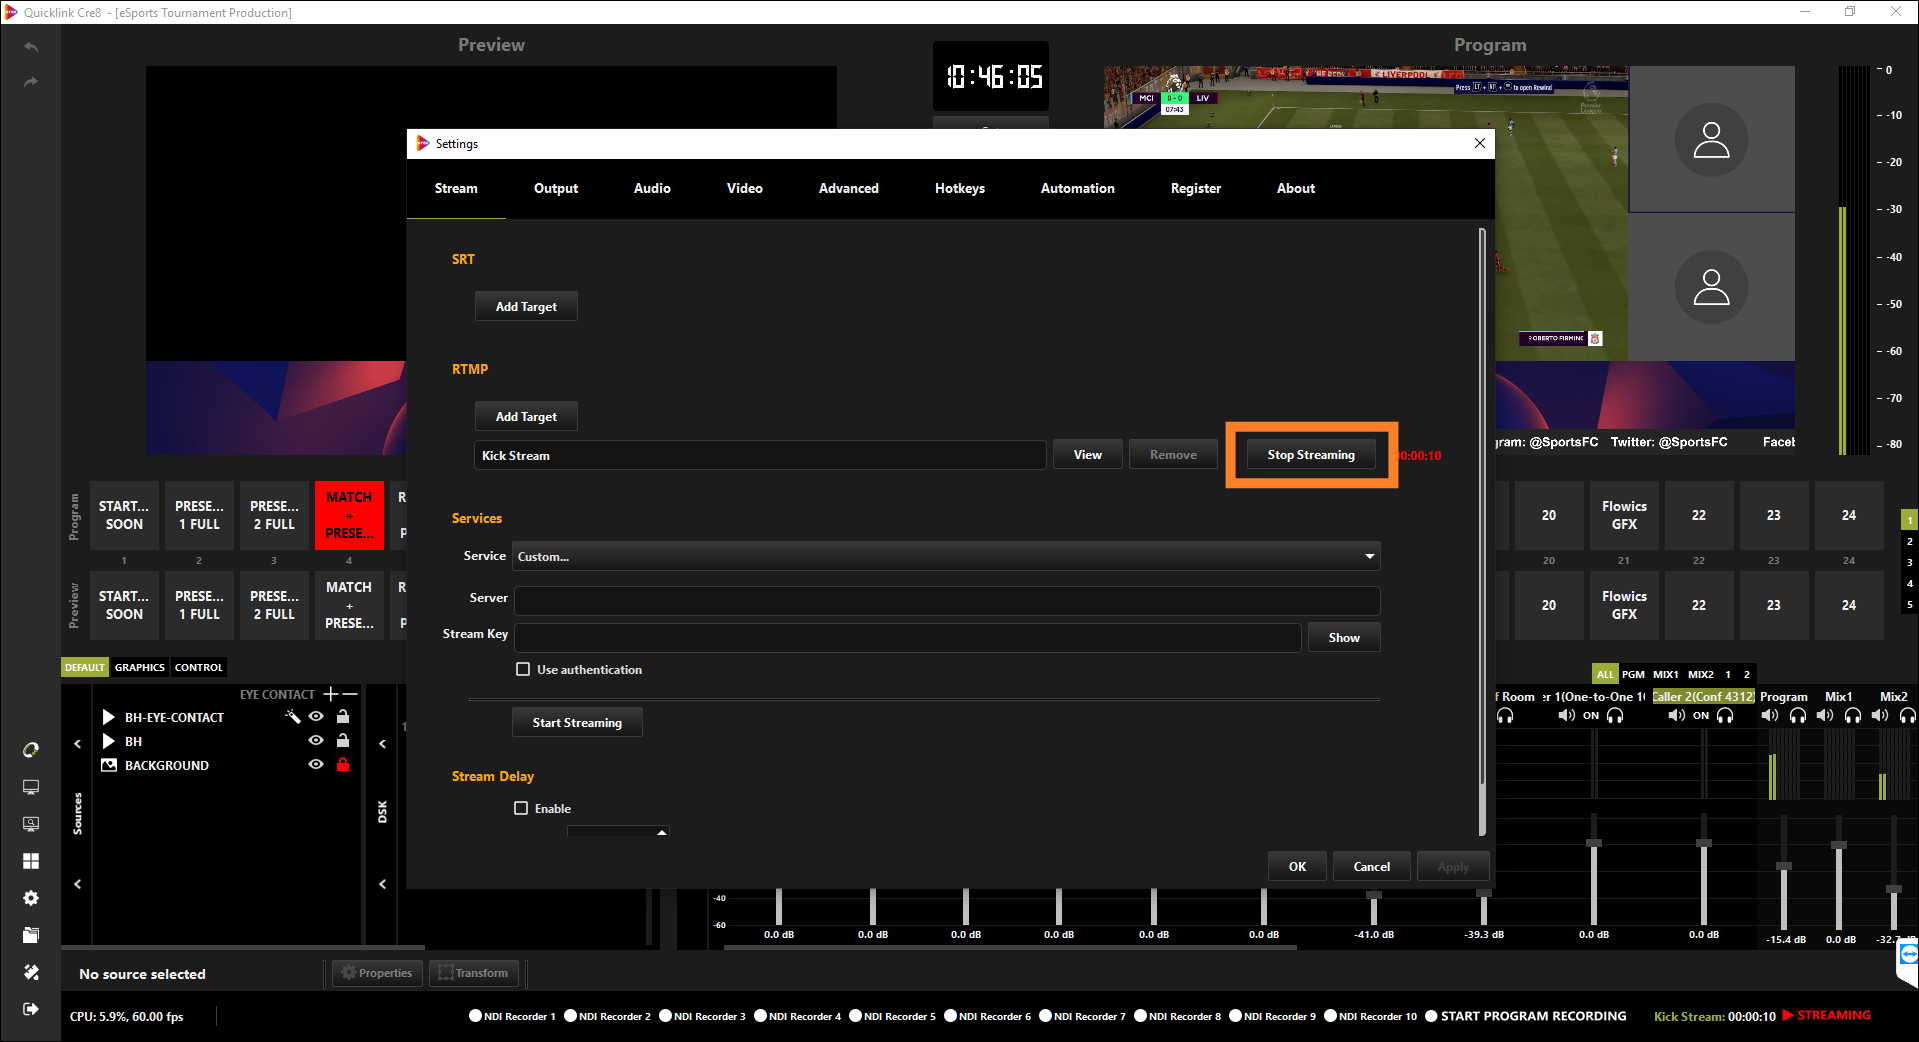Open settings via the sidebar gear icon

tap(31, 898)
